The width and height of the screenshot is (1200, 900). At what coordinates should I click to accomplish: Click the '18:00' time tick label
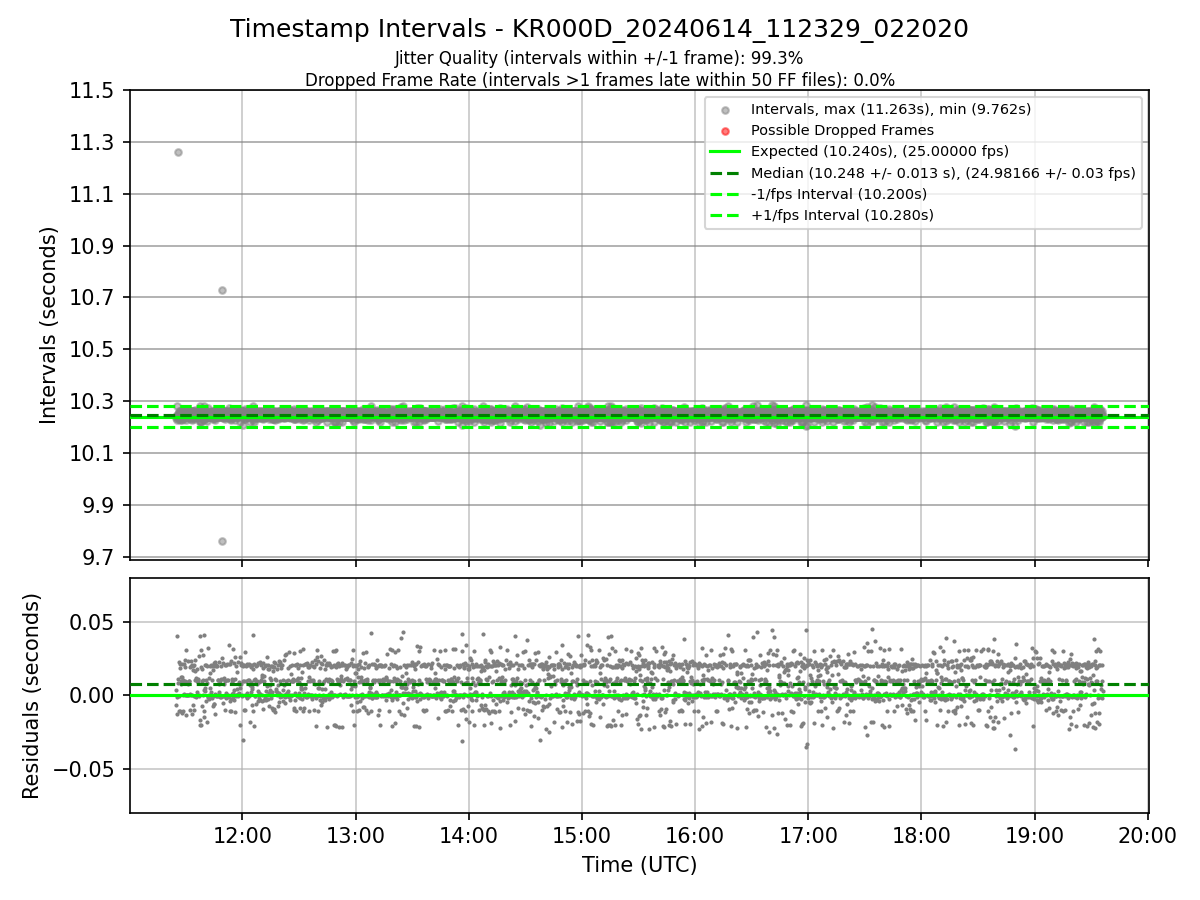coord(921,835)
